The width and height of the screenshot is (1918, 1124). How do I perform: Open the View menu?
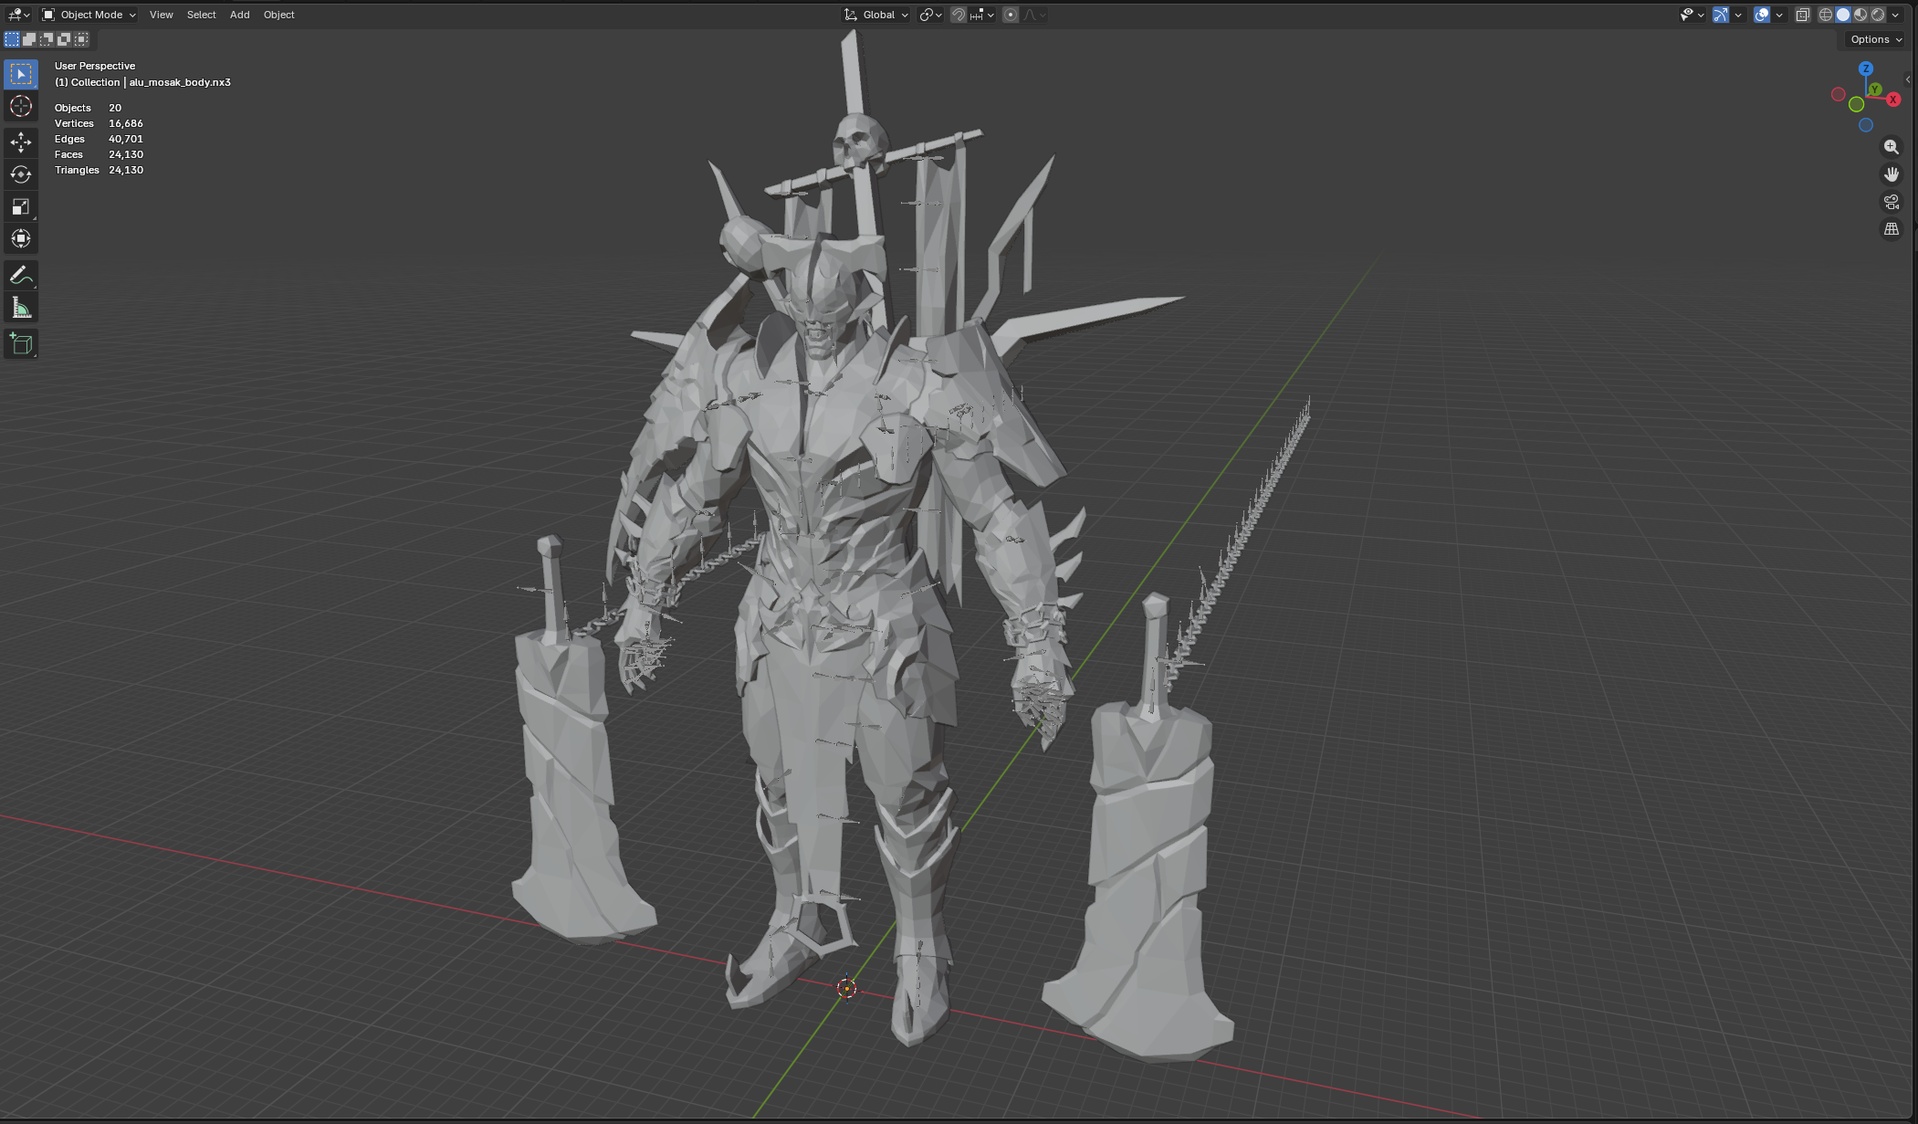(x=161, y=15)
